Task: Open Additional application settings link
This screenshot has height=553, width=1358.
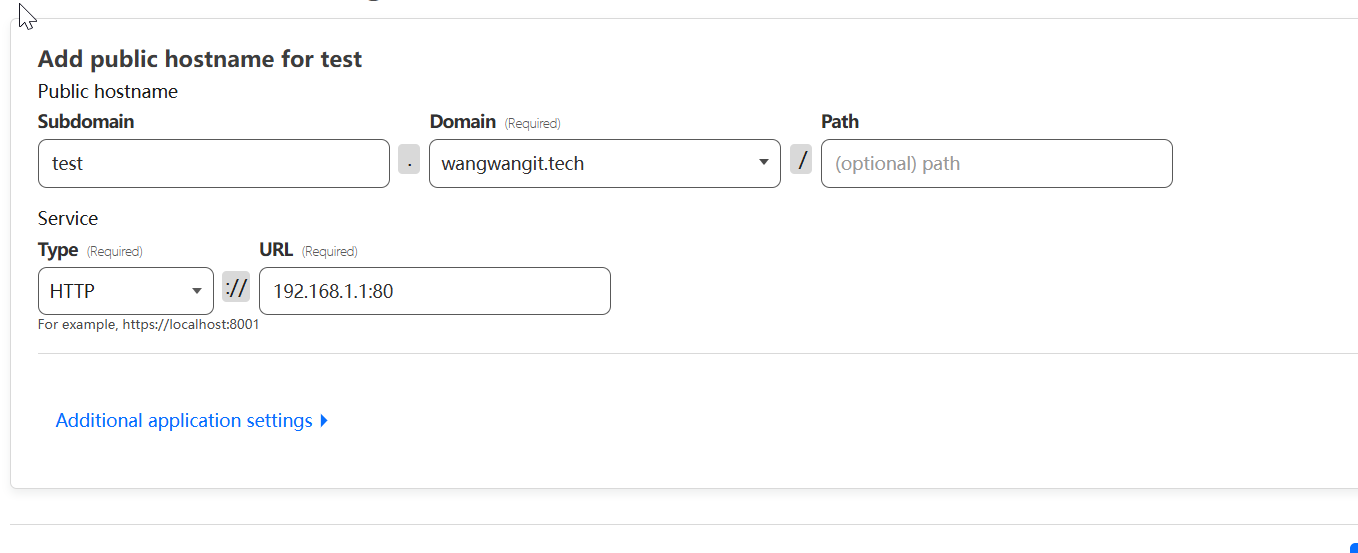Action: coord(184,421)
